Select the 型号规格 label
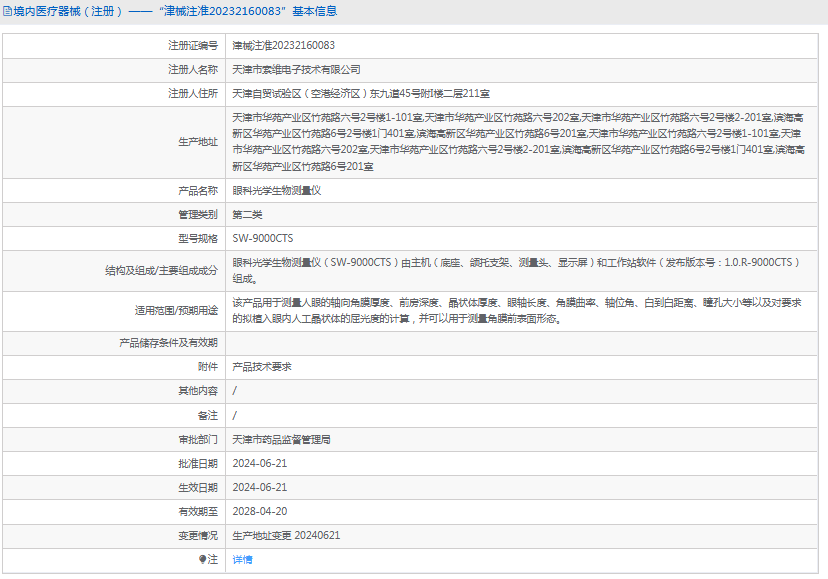Image resolution: width=828 pixels, height=579 pixels. (198, 238)
